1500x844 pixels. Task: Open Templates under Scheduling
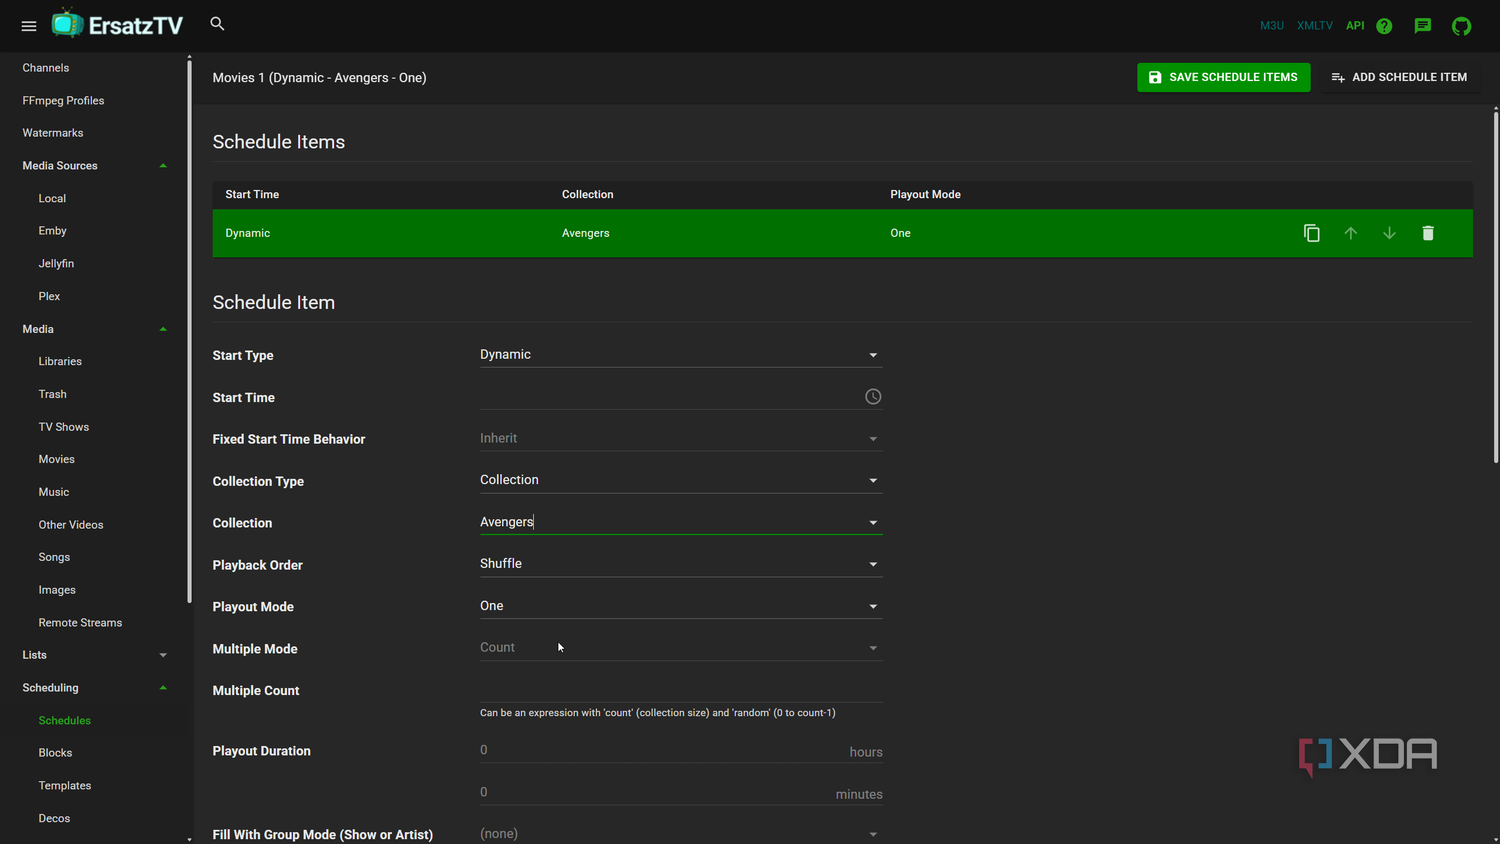(x=65, y=786)
